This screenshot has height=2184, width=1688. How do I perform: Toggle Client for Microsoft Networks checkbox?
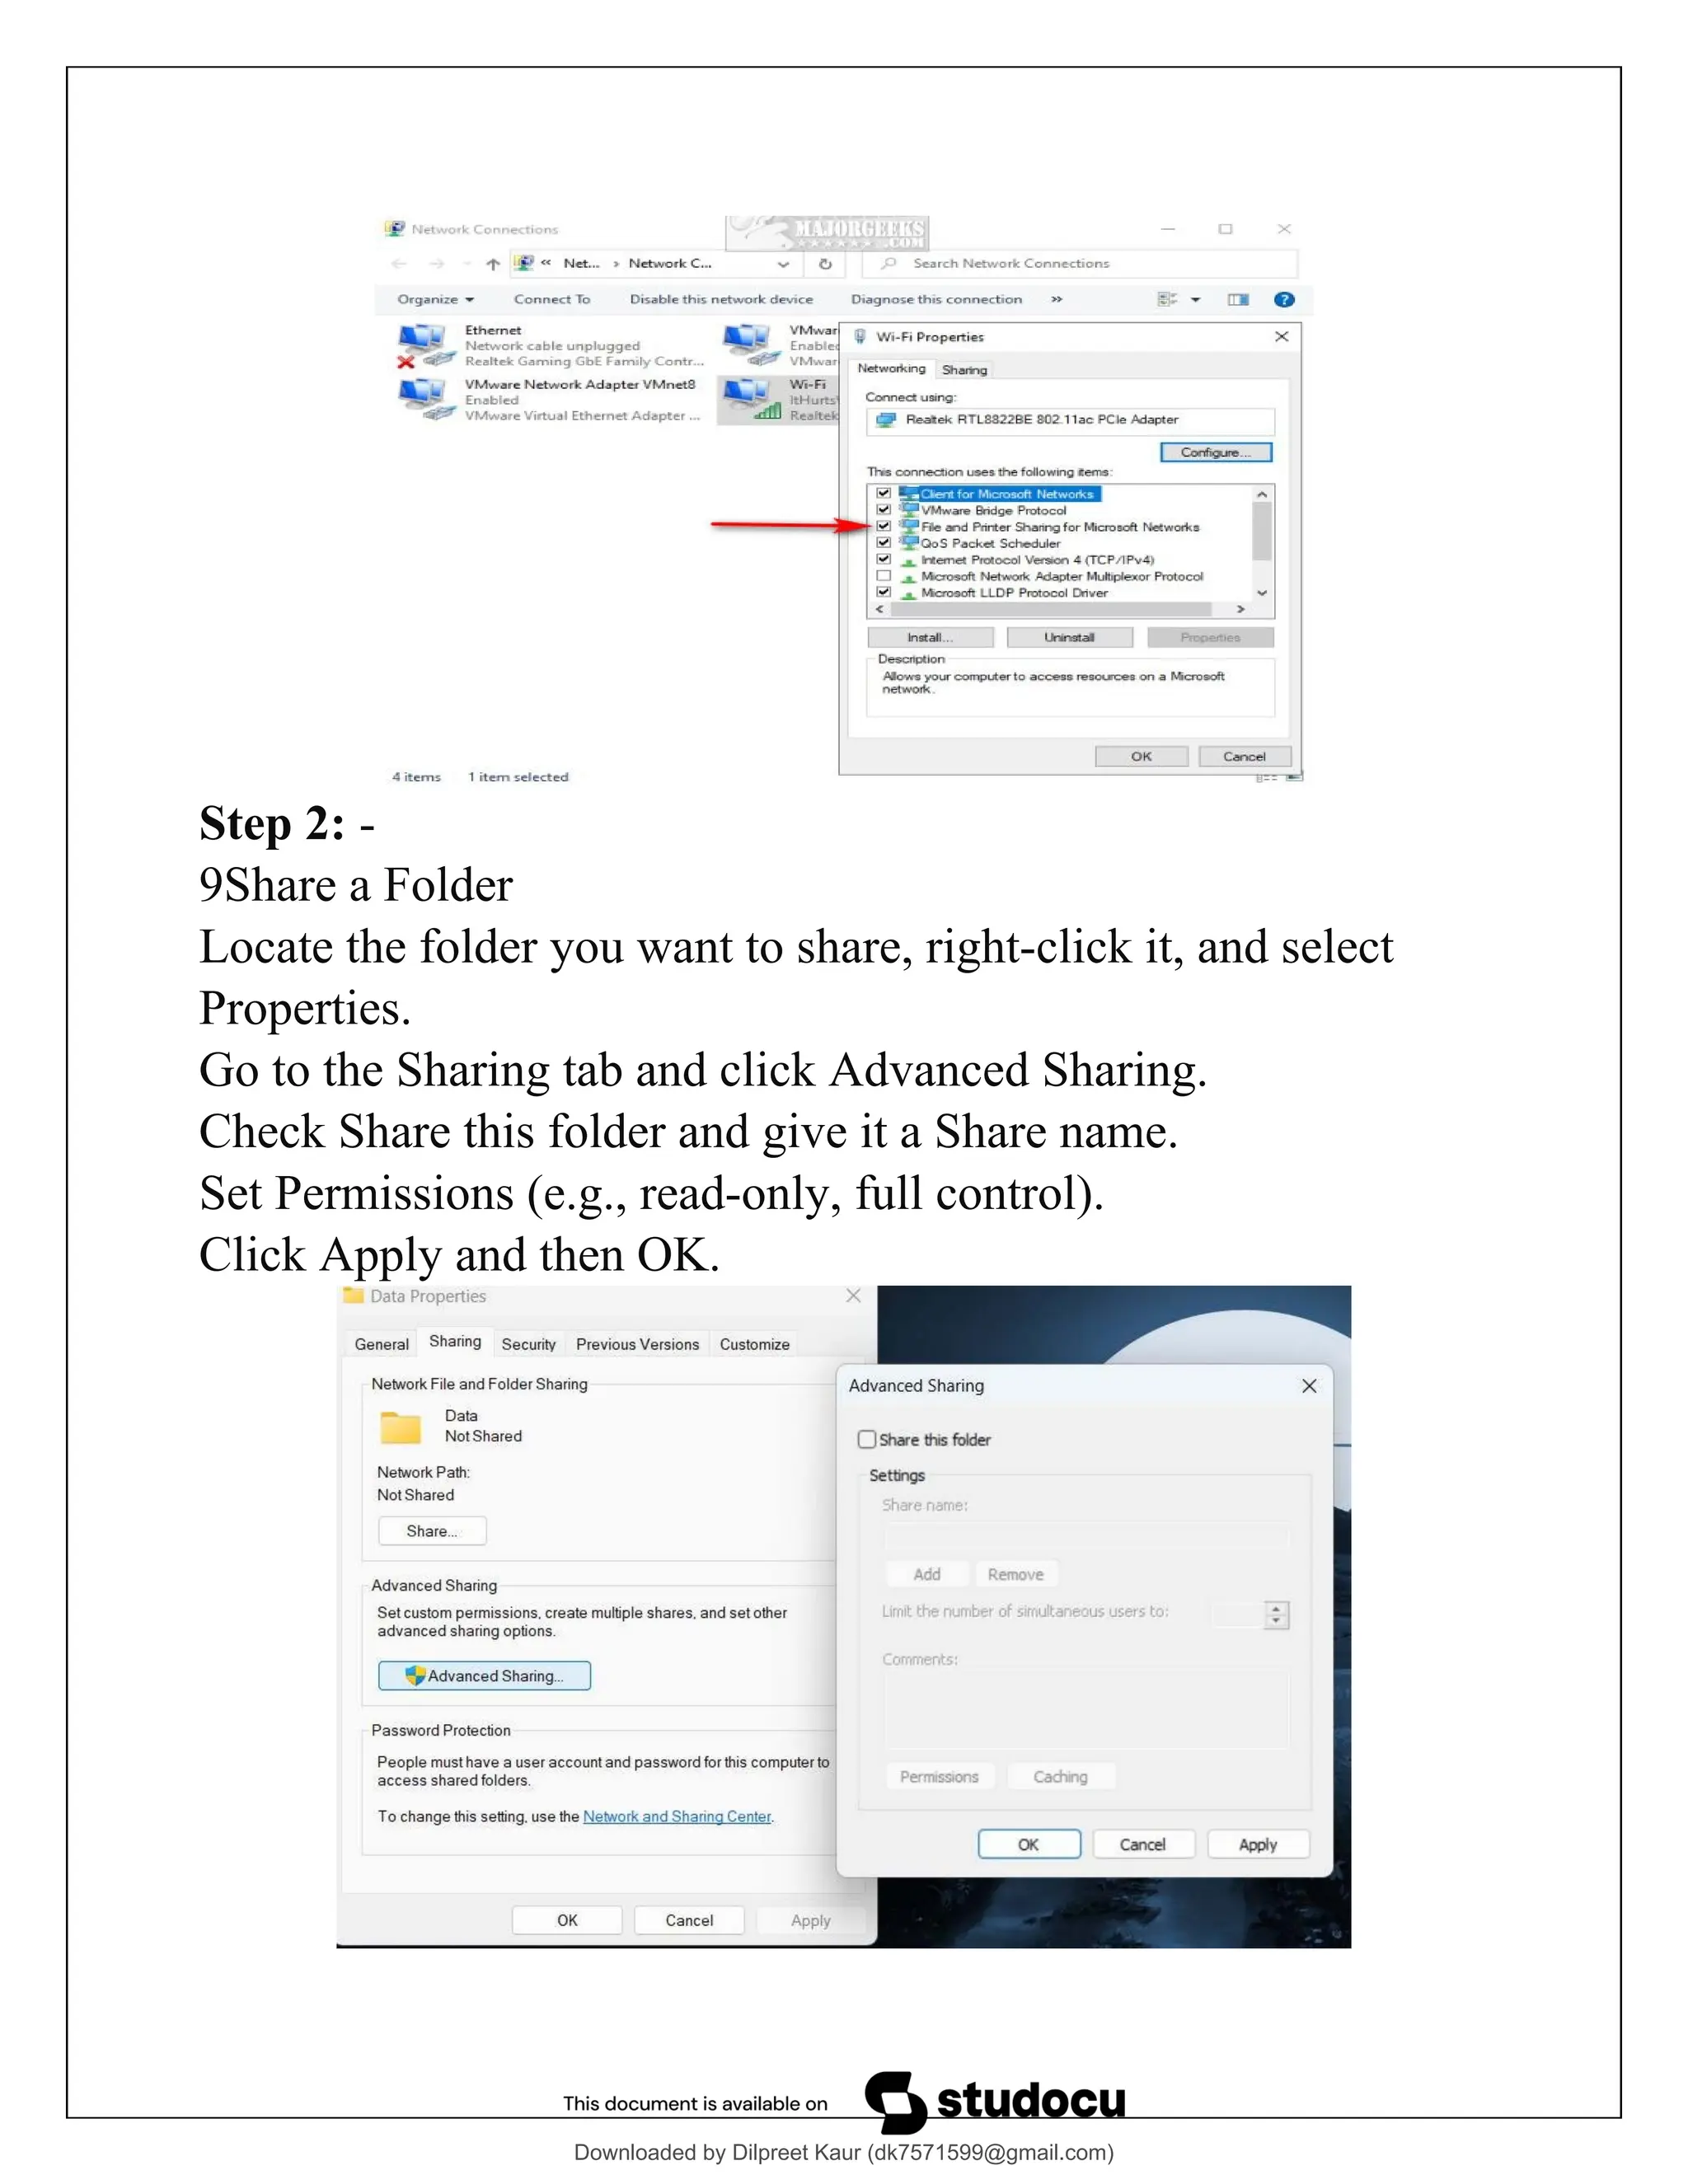point(884,493)
